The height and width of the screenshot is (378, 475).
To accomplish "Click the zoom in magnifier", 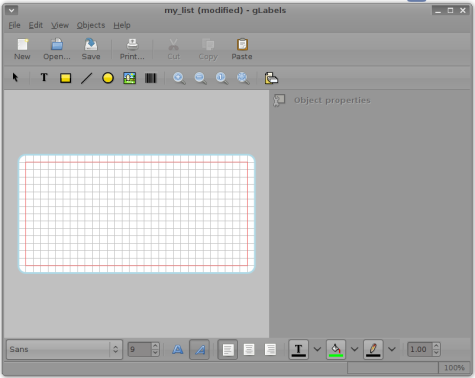I will pyautogui.click(x=179, y=78).
